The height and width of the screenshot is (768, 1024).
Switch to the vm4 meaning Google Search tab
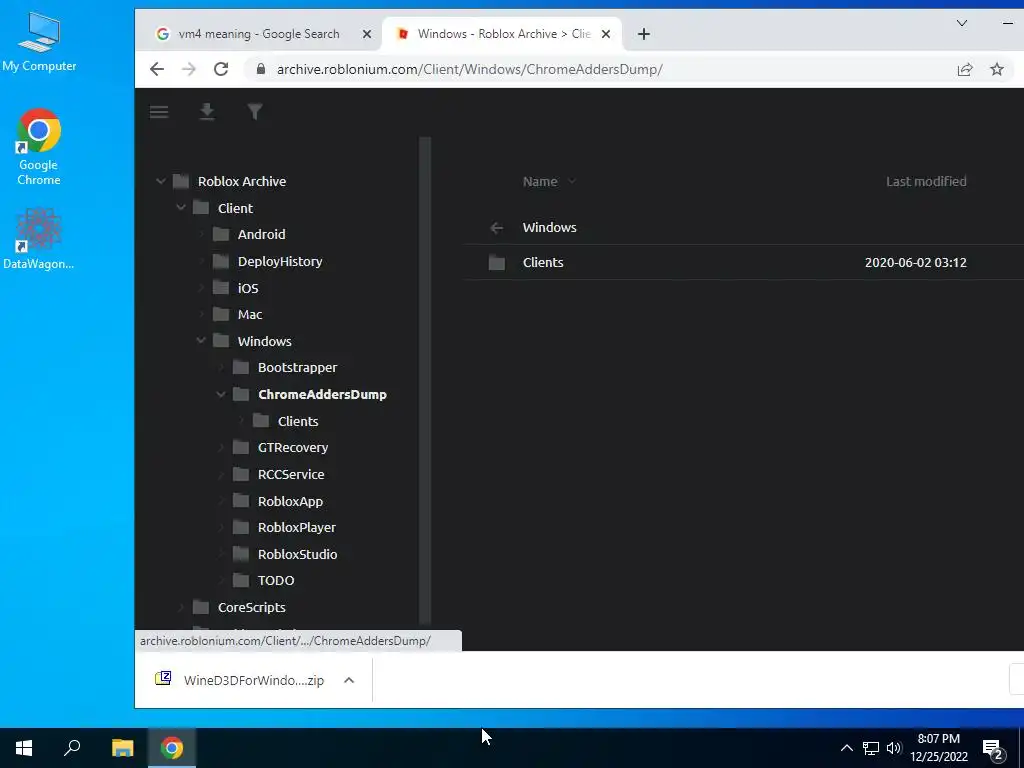(258, 34)
